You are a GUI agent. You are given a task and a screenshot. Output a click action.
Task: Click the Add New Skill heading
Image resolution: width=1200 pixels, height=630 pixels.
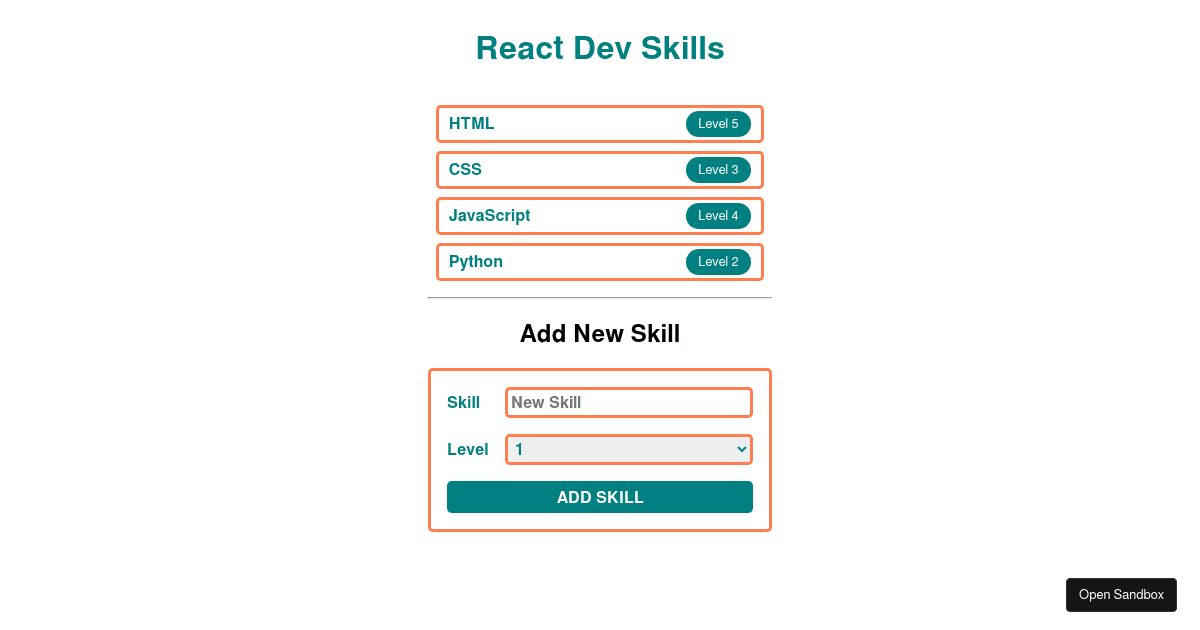(600, 334)
